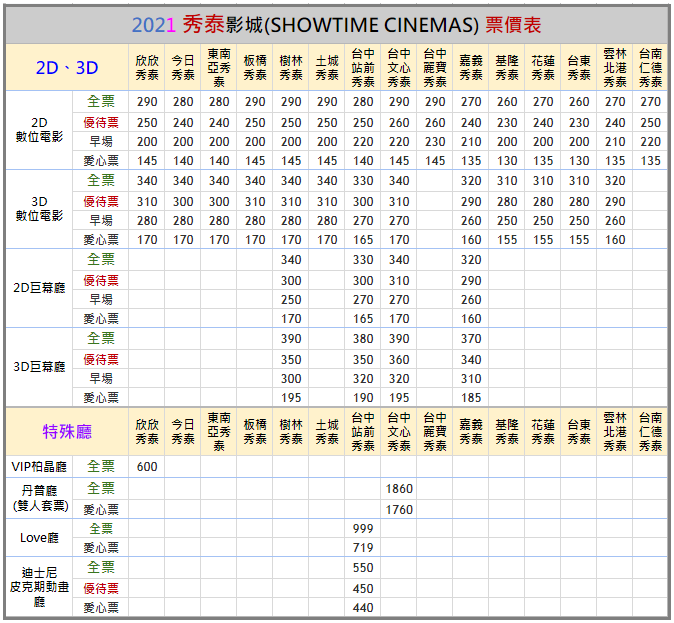Screen dimensions: 674x623
Task: Click the 2021 秀泰影城 票價表 title
Action: pos(336,25)
